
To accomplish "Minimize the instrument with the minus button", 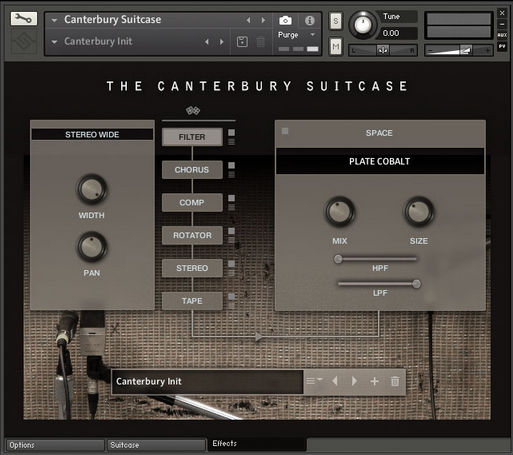I will pos(502,24).
